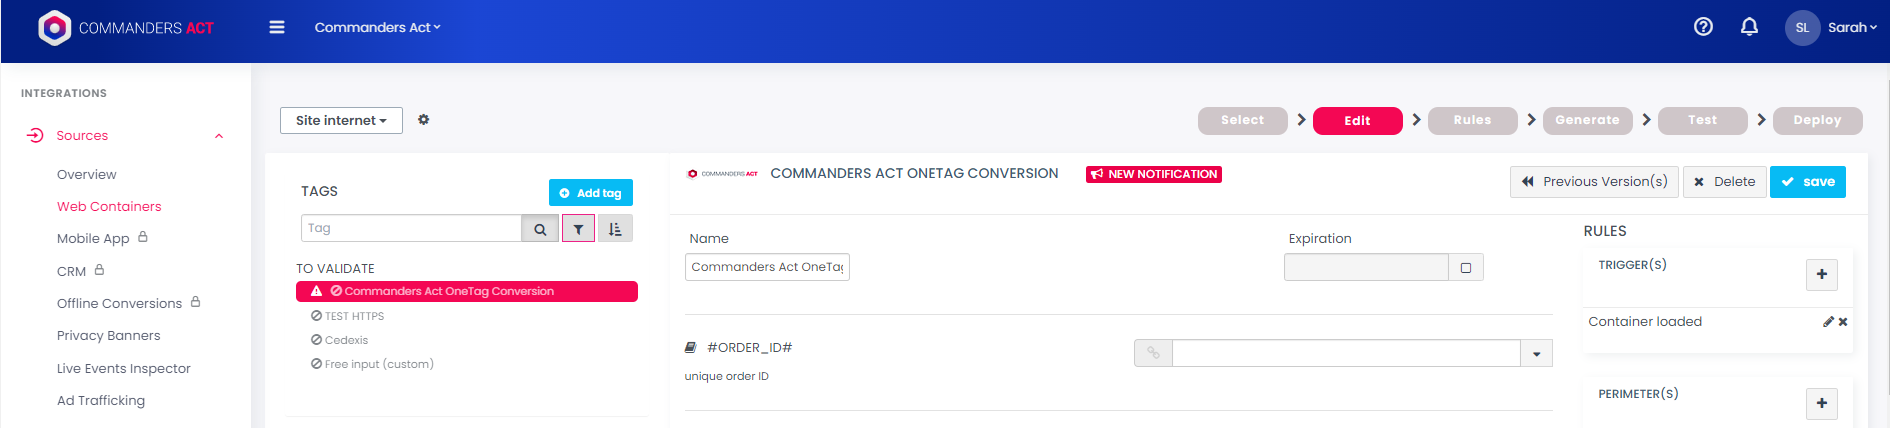Screen dimensions: 1890x428
Task: Click the sort tags icon
Action: [x=615, y=229]
